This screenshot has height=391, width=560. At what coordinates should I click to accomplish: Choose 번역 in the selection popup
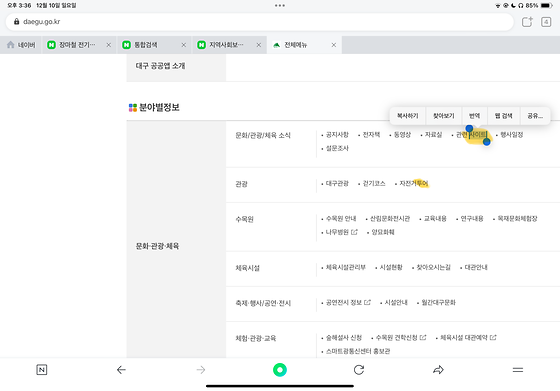474,116
